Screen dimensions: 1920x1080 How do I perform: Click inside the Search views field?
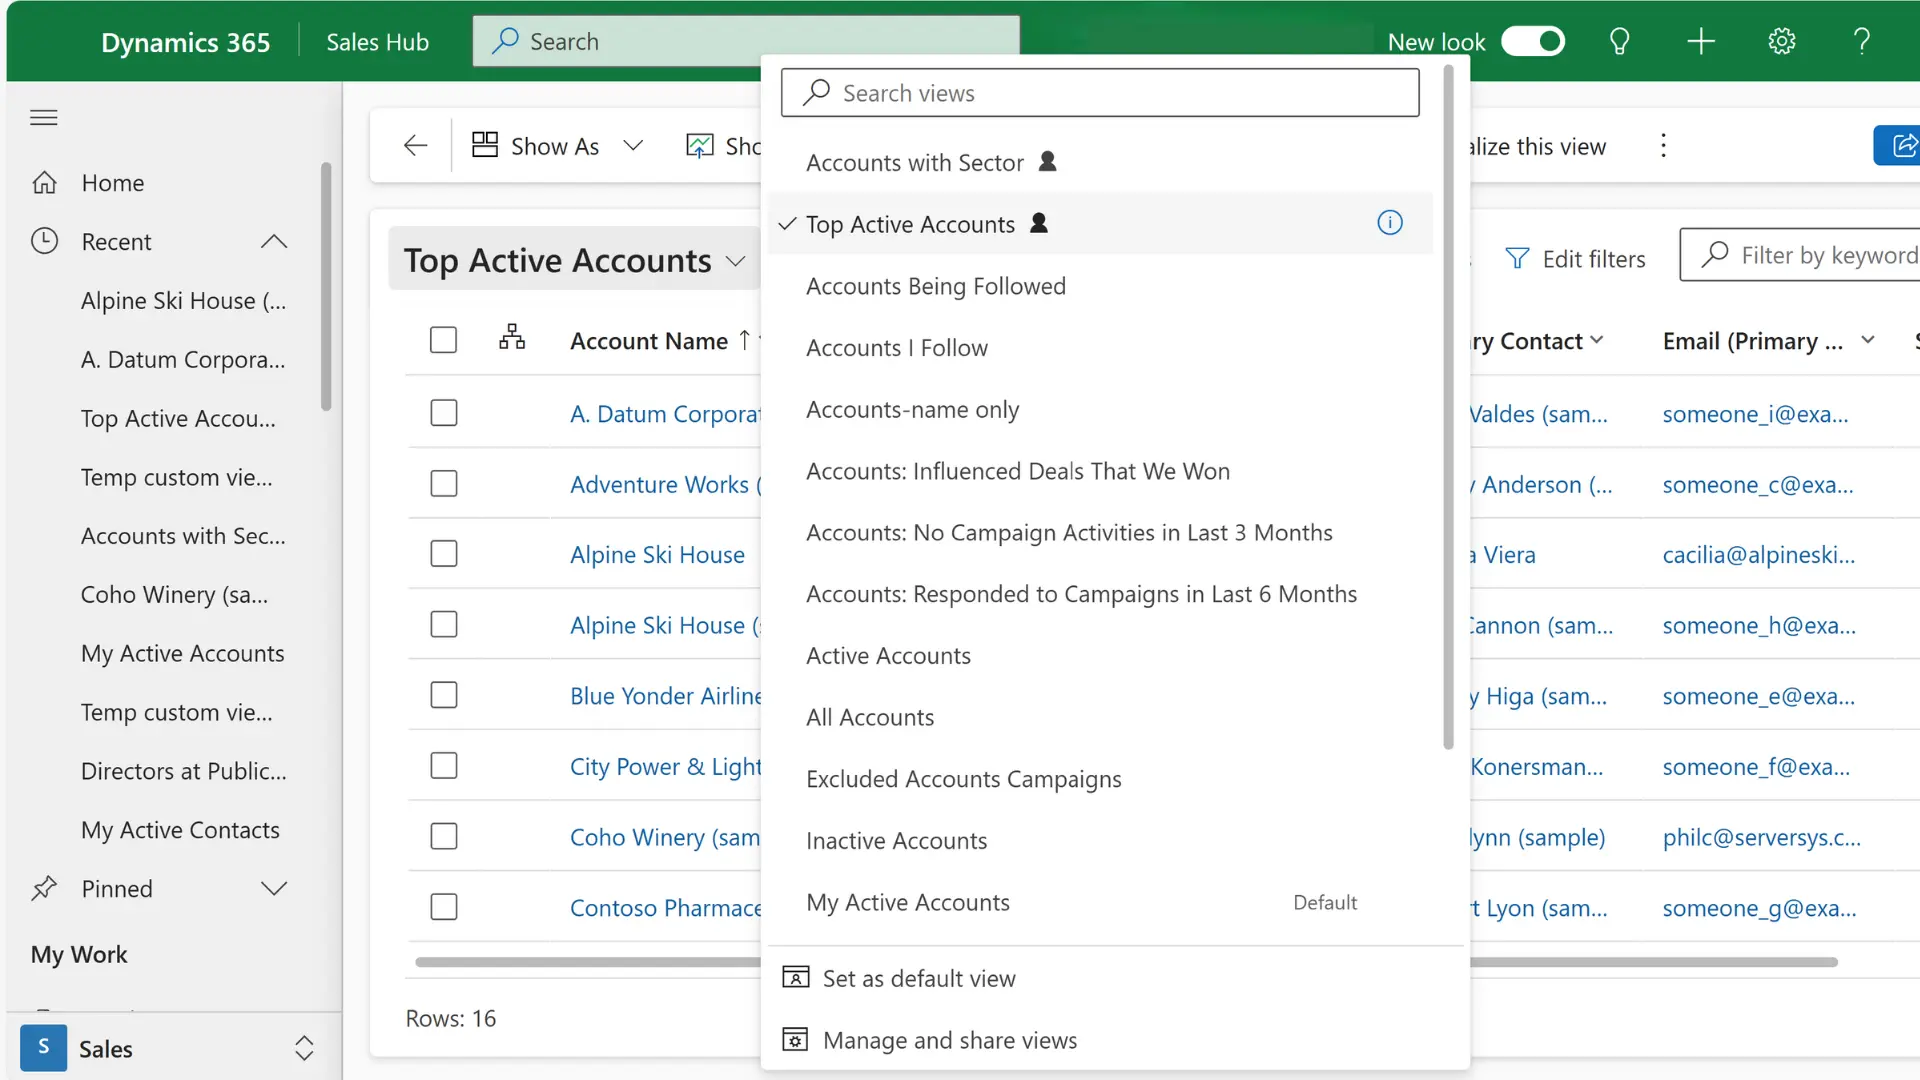click(x=1100, y=92)
